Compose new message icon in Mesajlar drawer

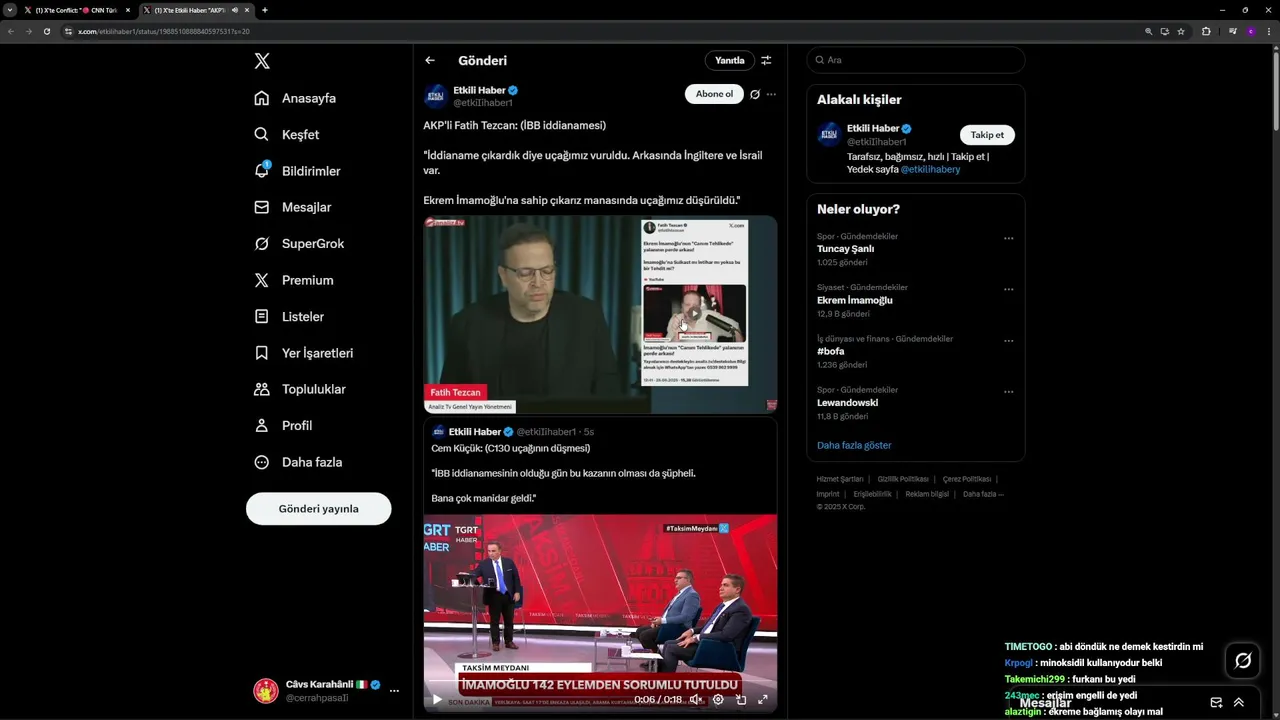pyautogui.click(x=1216, y=703)
